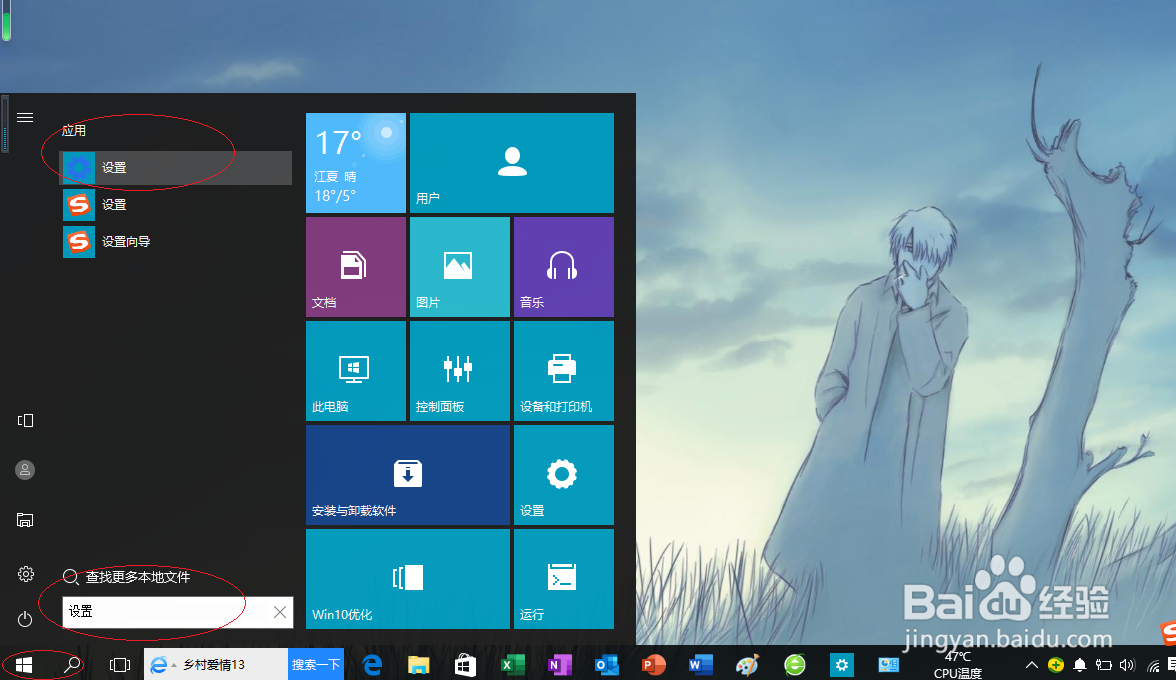Click the taskbar search box 乡村爱情13

(214, 665)
